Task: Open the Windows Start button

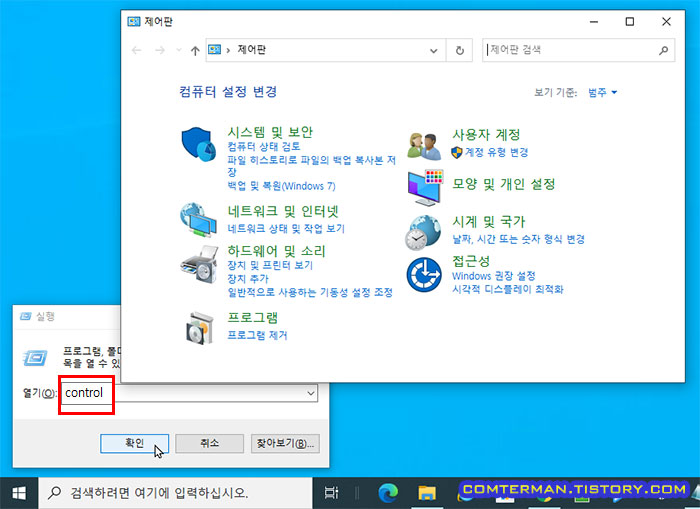Action: click(x=19, y=493)
